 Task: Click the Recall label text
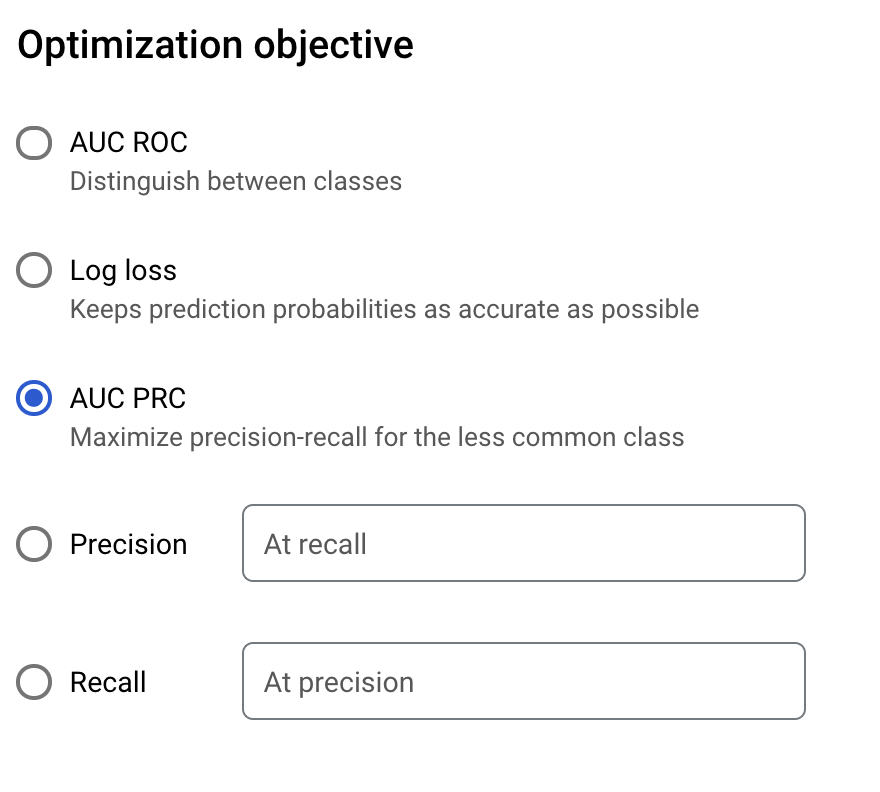tap(107, 682)
